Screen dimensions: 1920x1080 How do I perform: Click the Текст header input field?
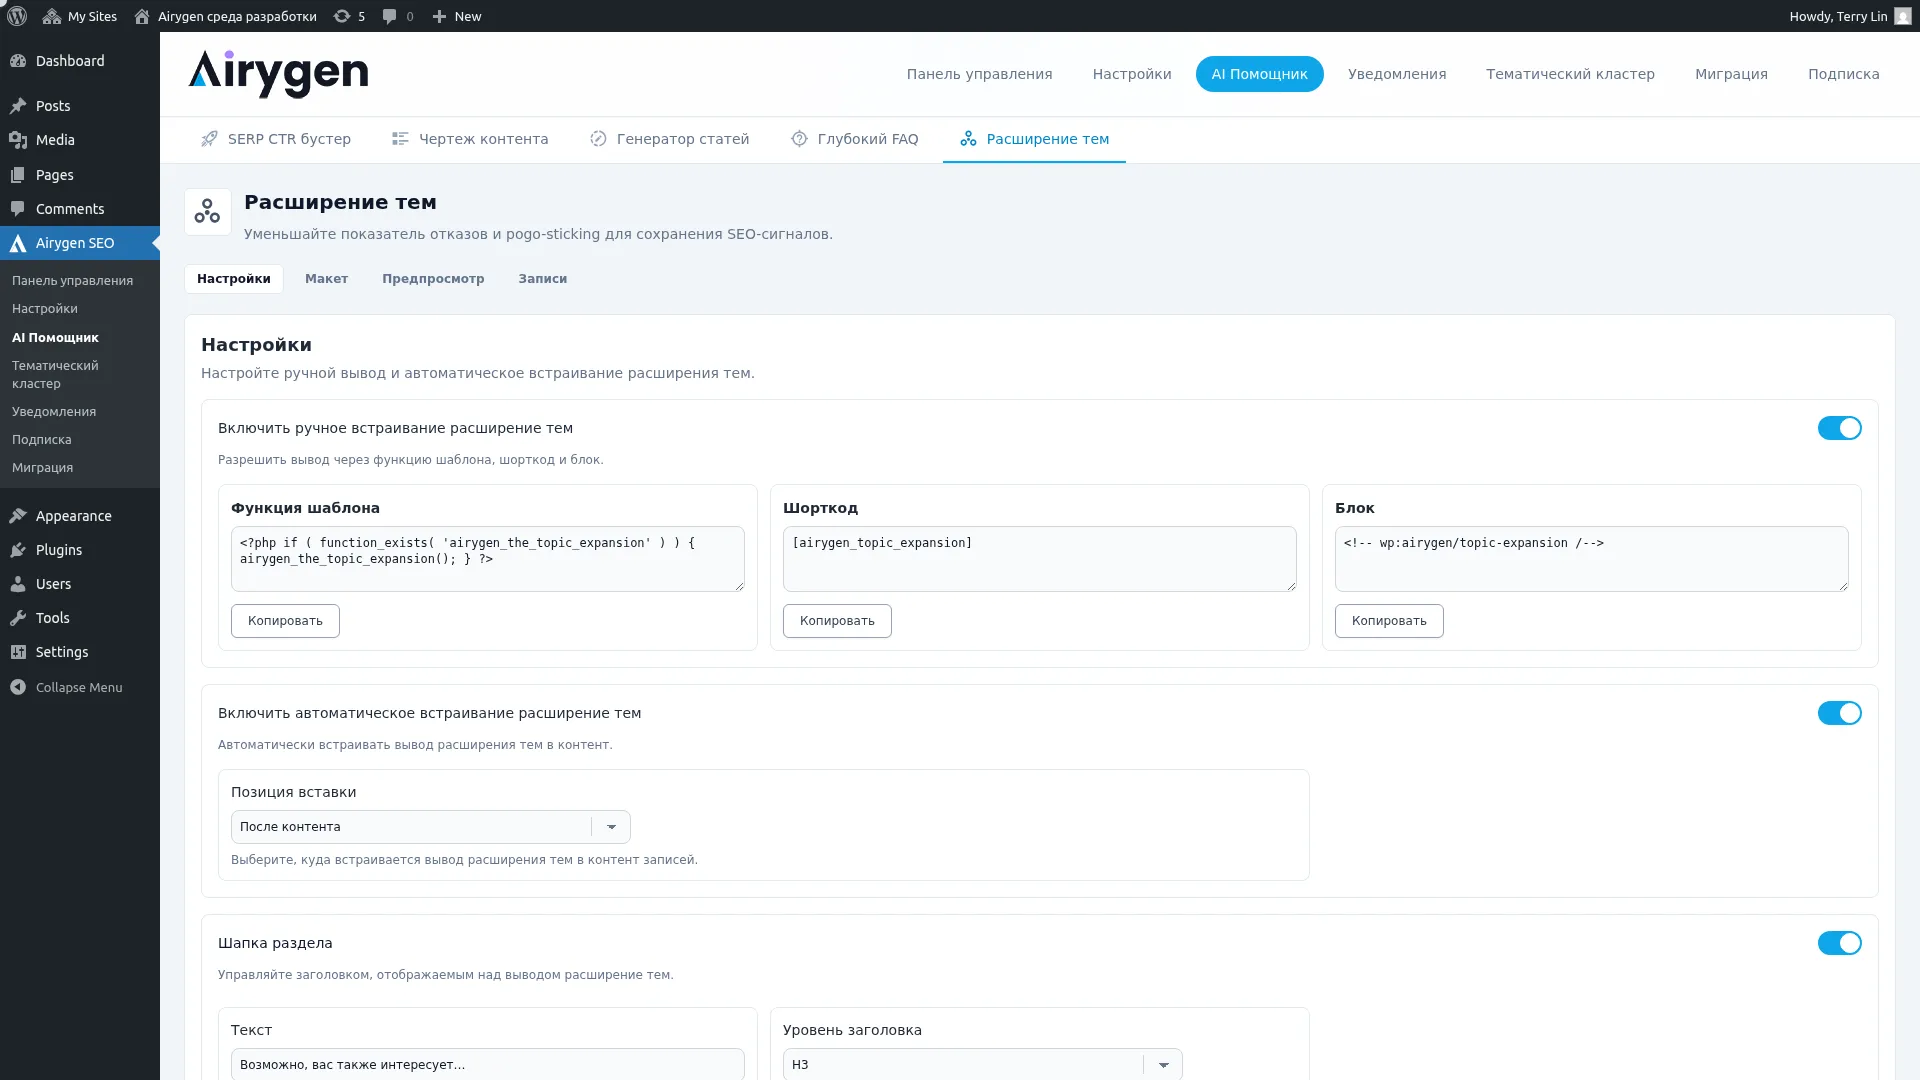coord(488,1064)
